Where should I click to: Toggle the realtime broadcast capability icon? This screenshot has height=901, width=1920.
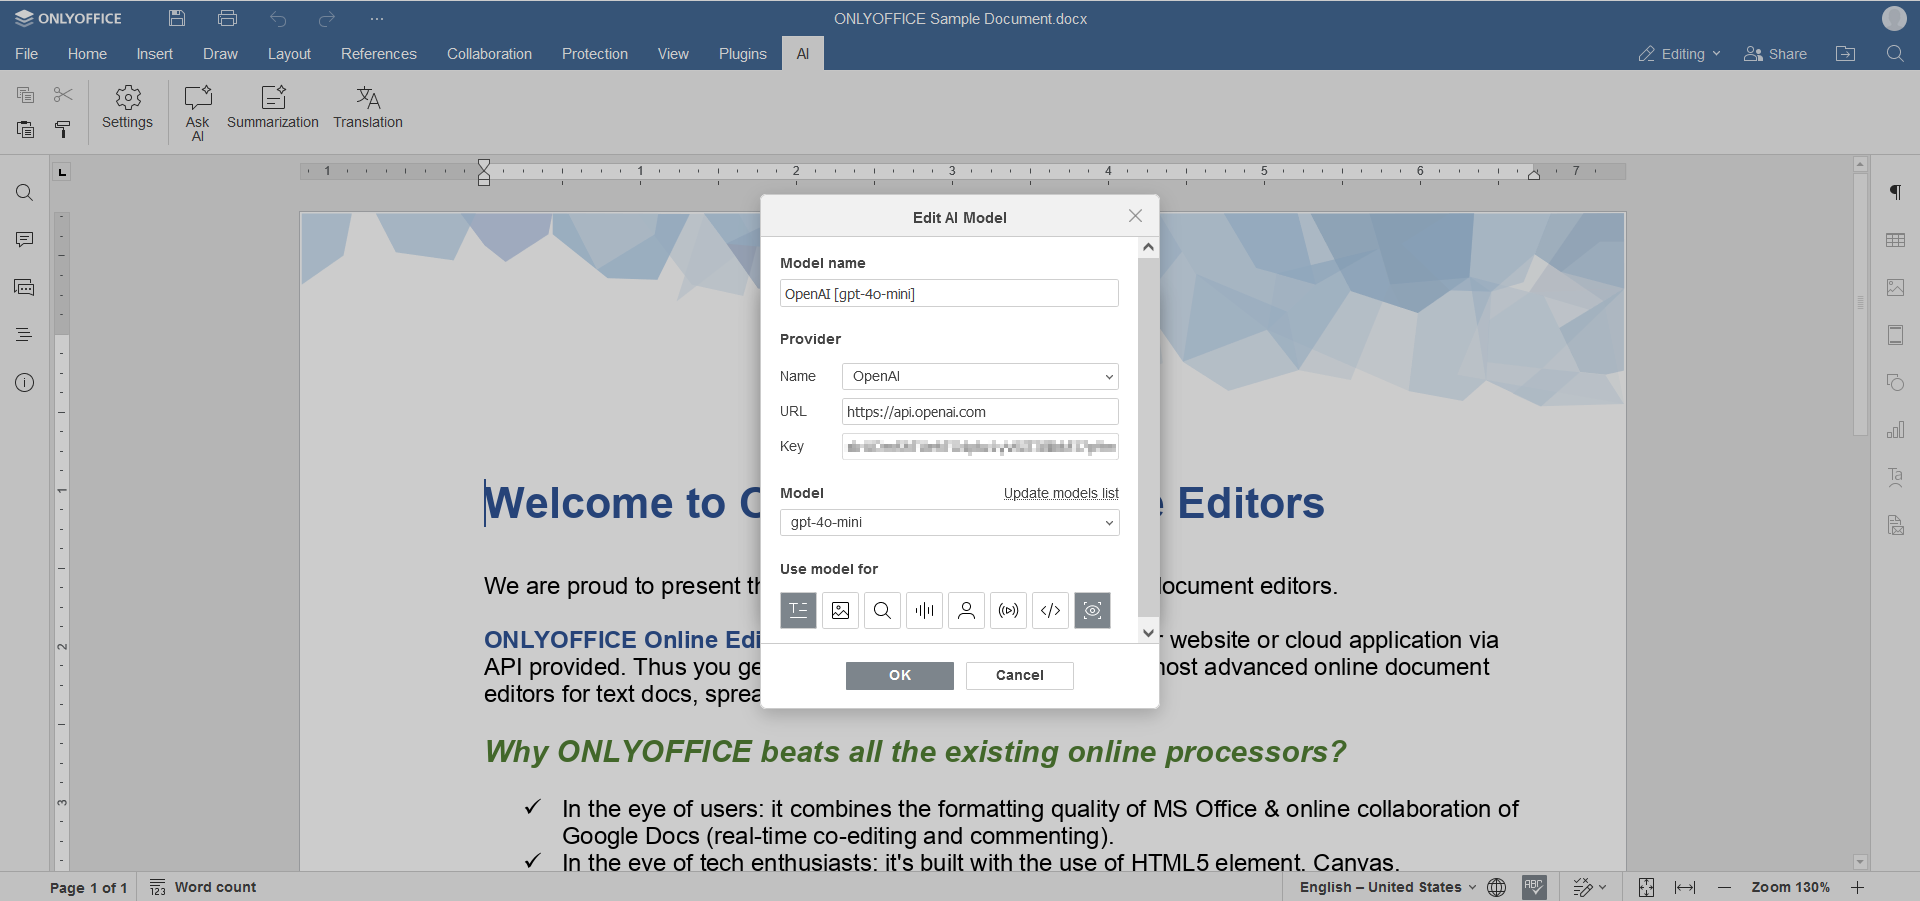[1008, 610]
